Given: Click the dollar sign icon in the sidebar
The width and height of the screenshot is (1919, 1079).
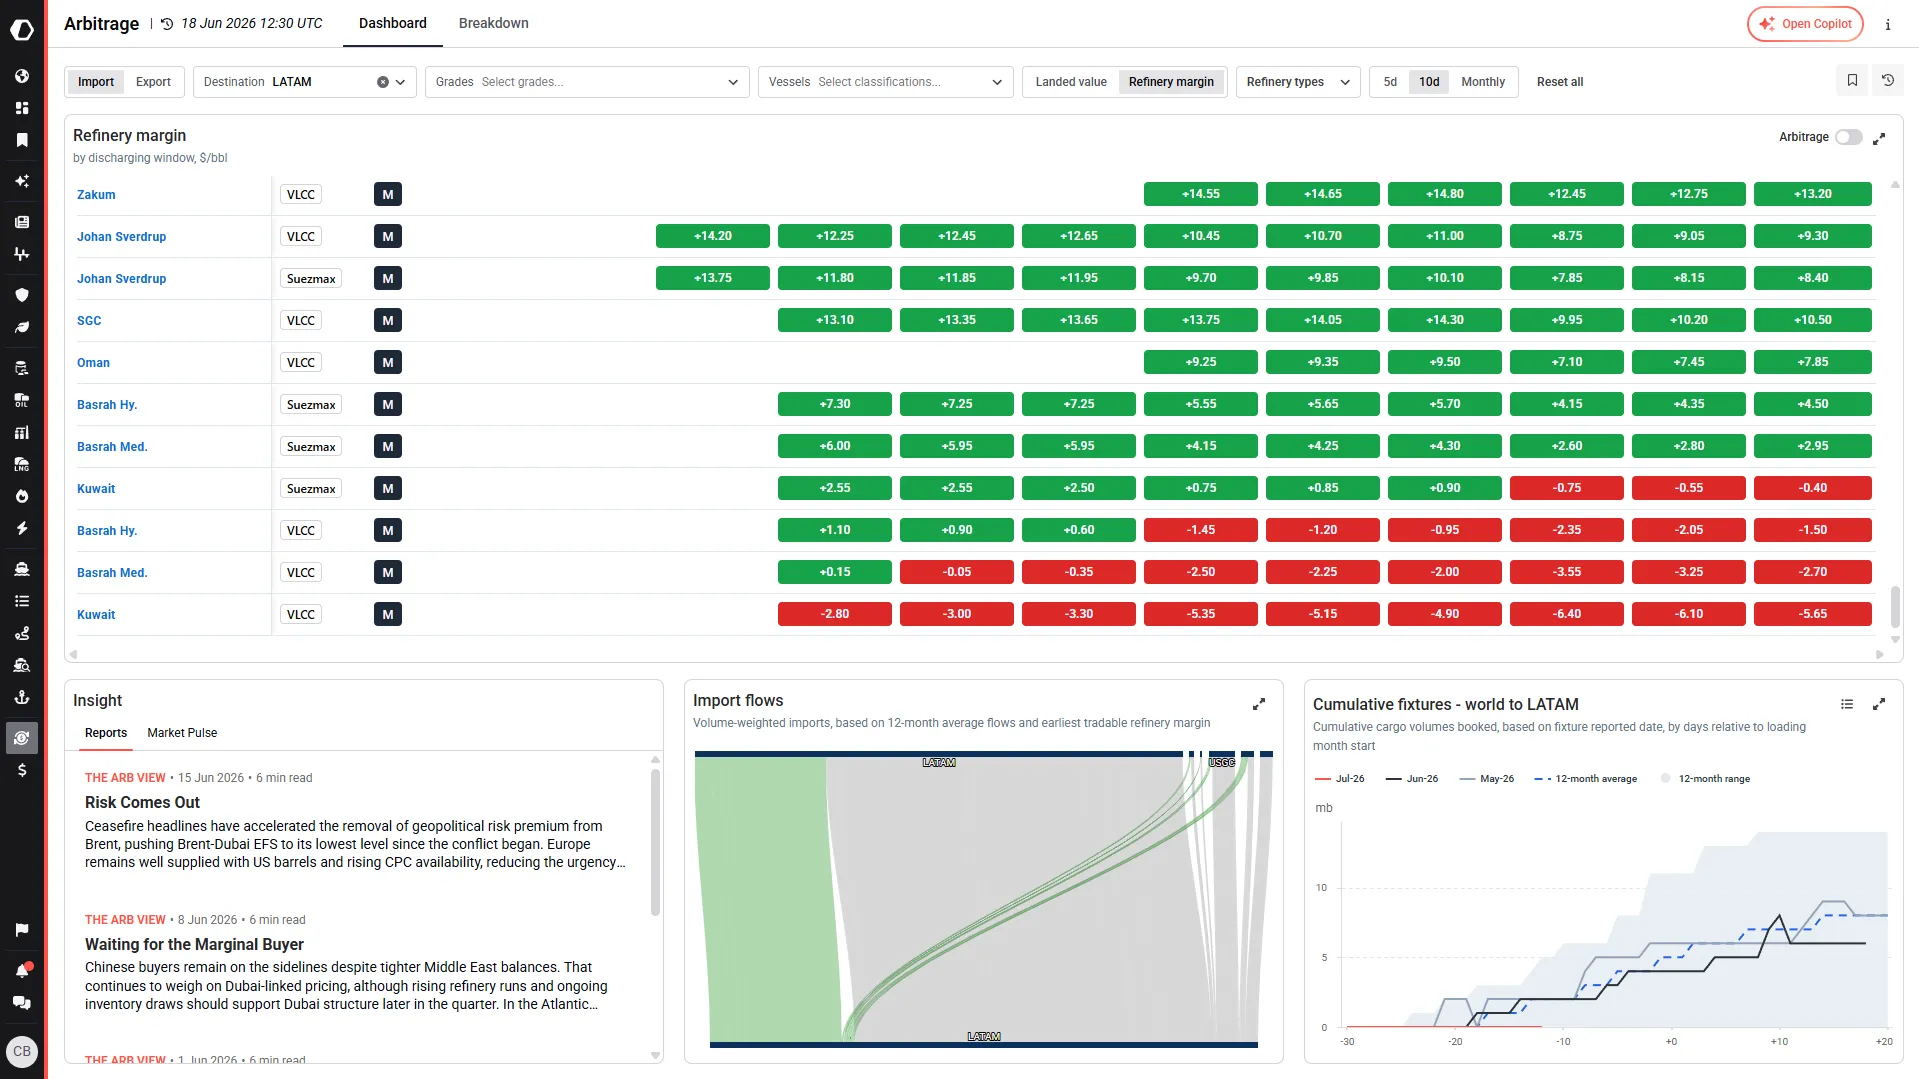Looking at the screenshot, I should click(x=22, y=770).
